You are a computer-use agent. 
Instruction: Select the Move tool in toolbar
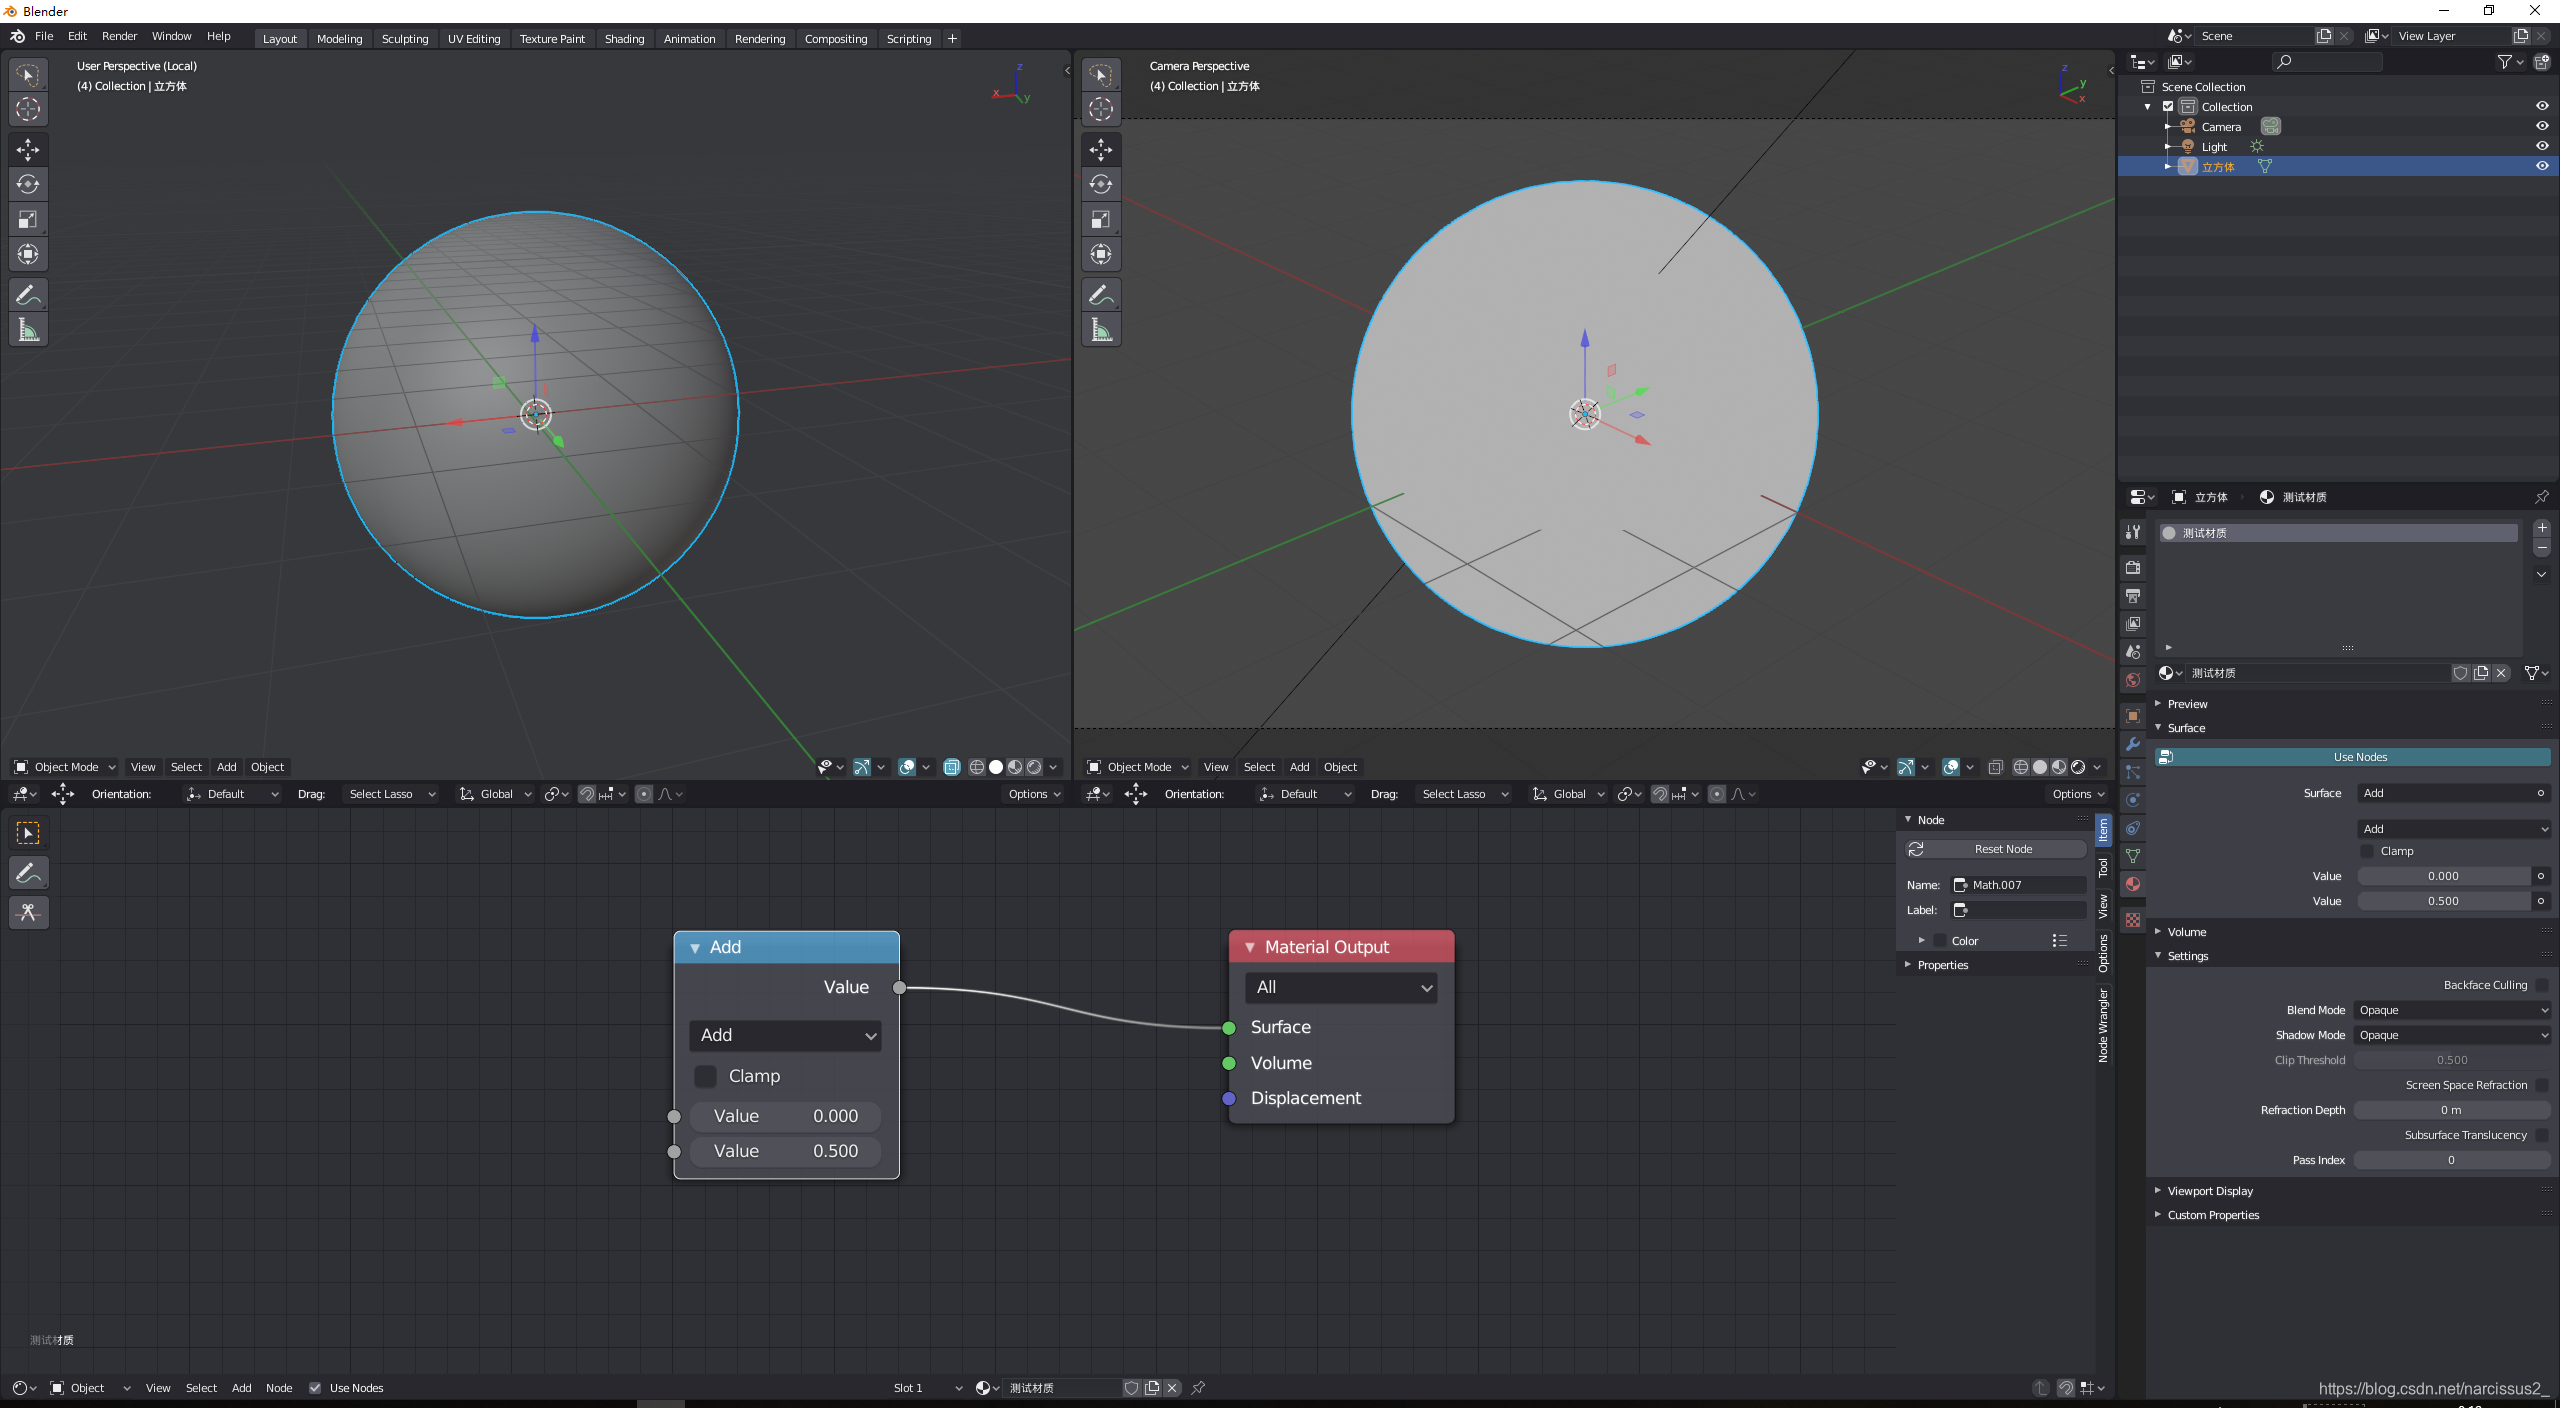(x=26, y=146)
